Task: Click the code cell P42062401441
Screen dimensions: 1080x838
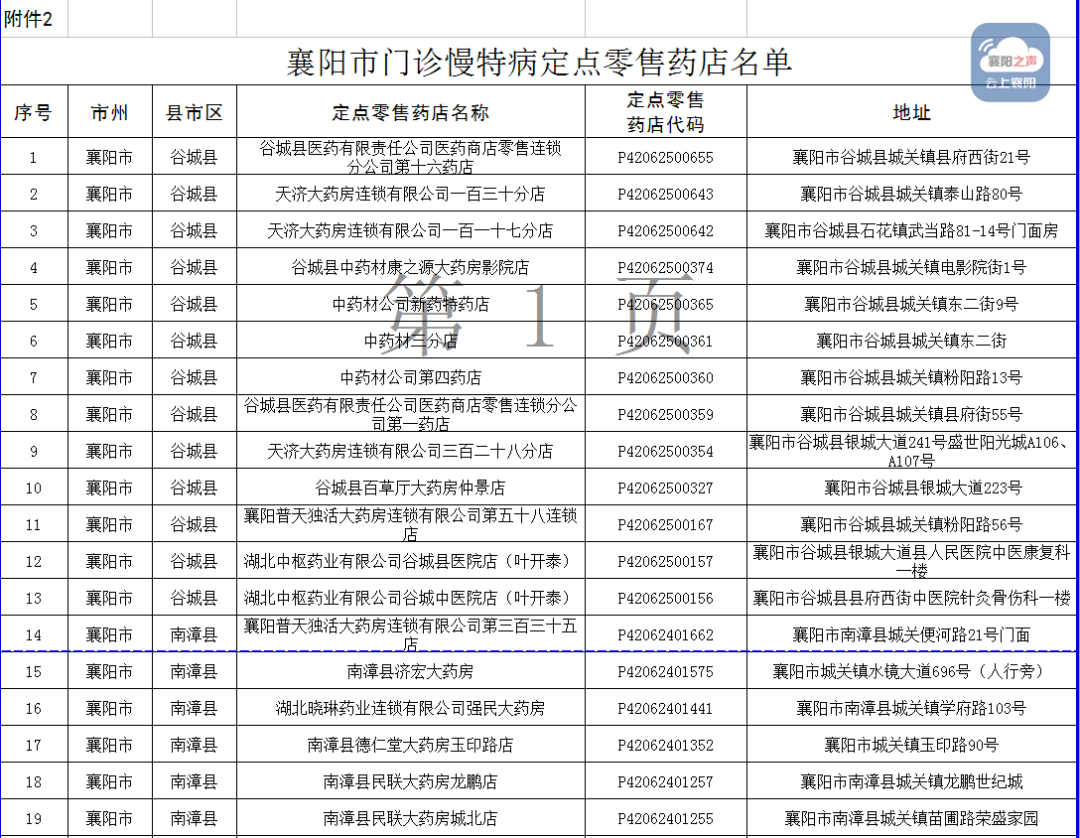Action: [665, 709]
